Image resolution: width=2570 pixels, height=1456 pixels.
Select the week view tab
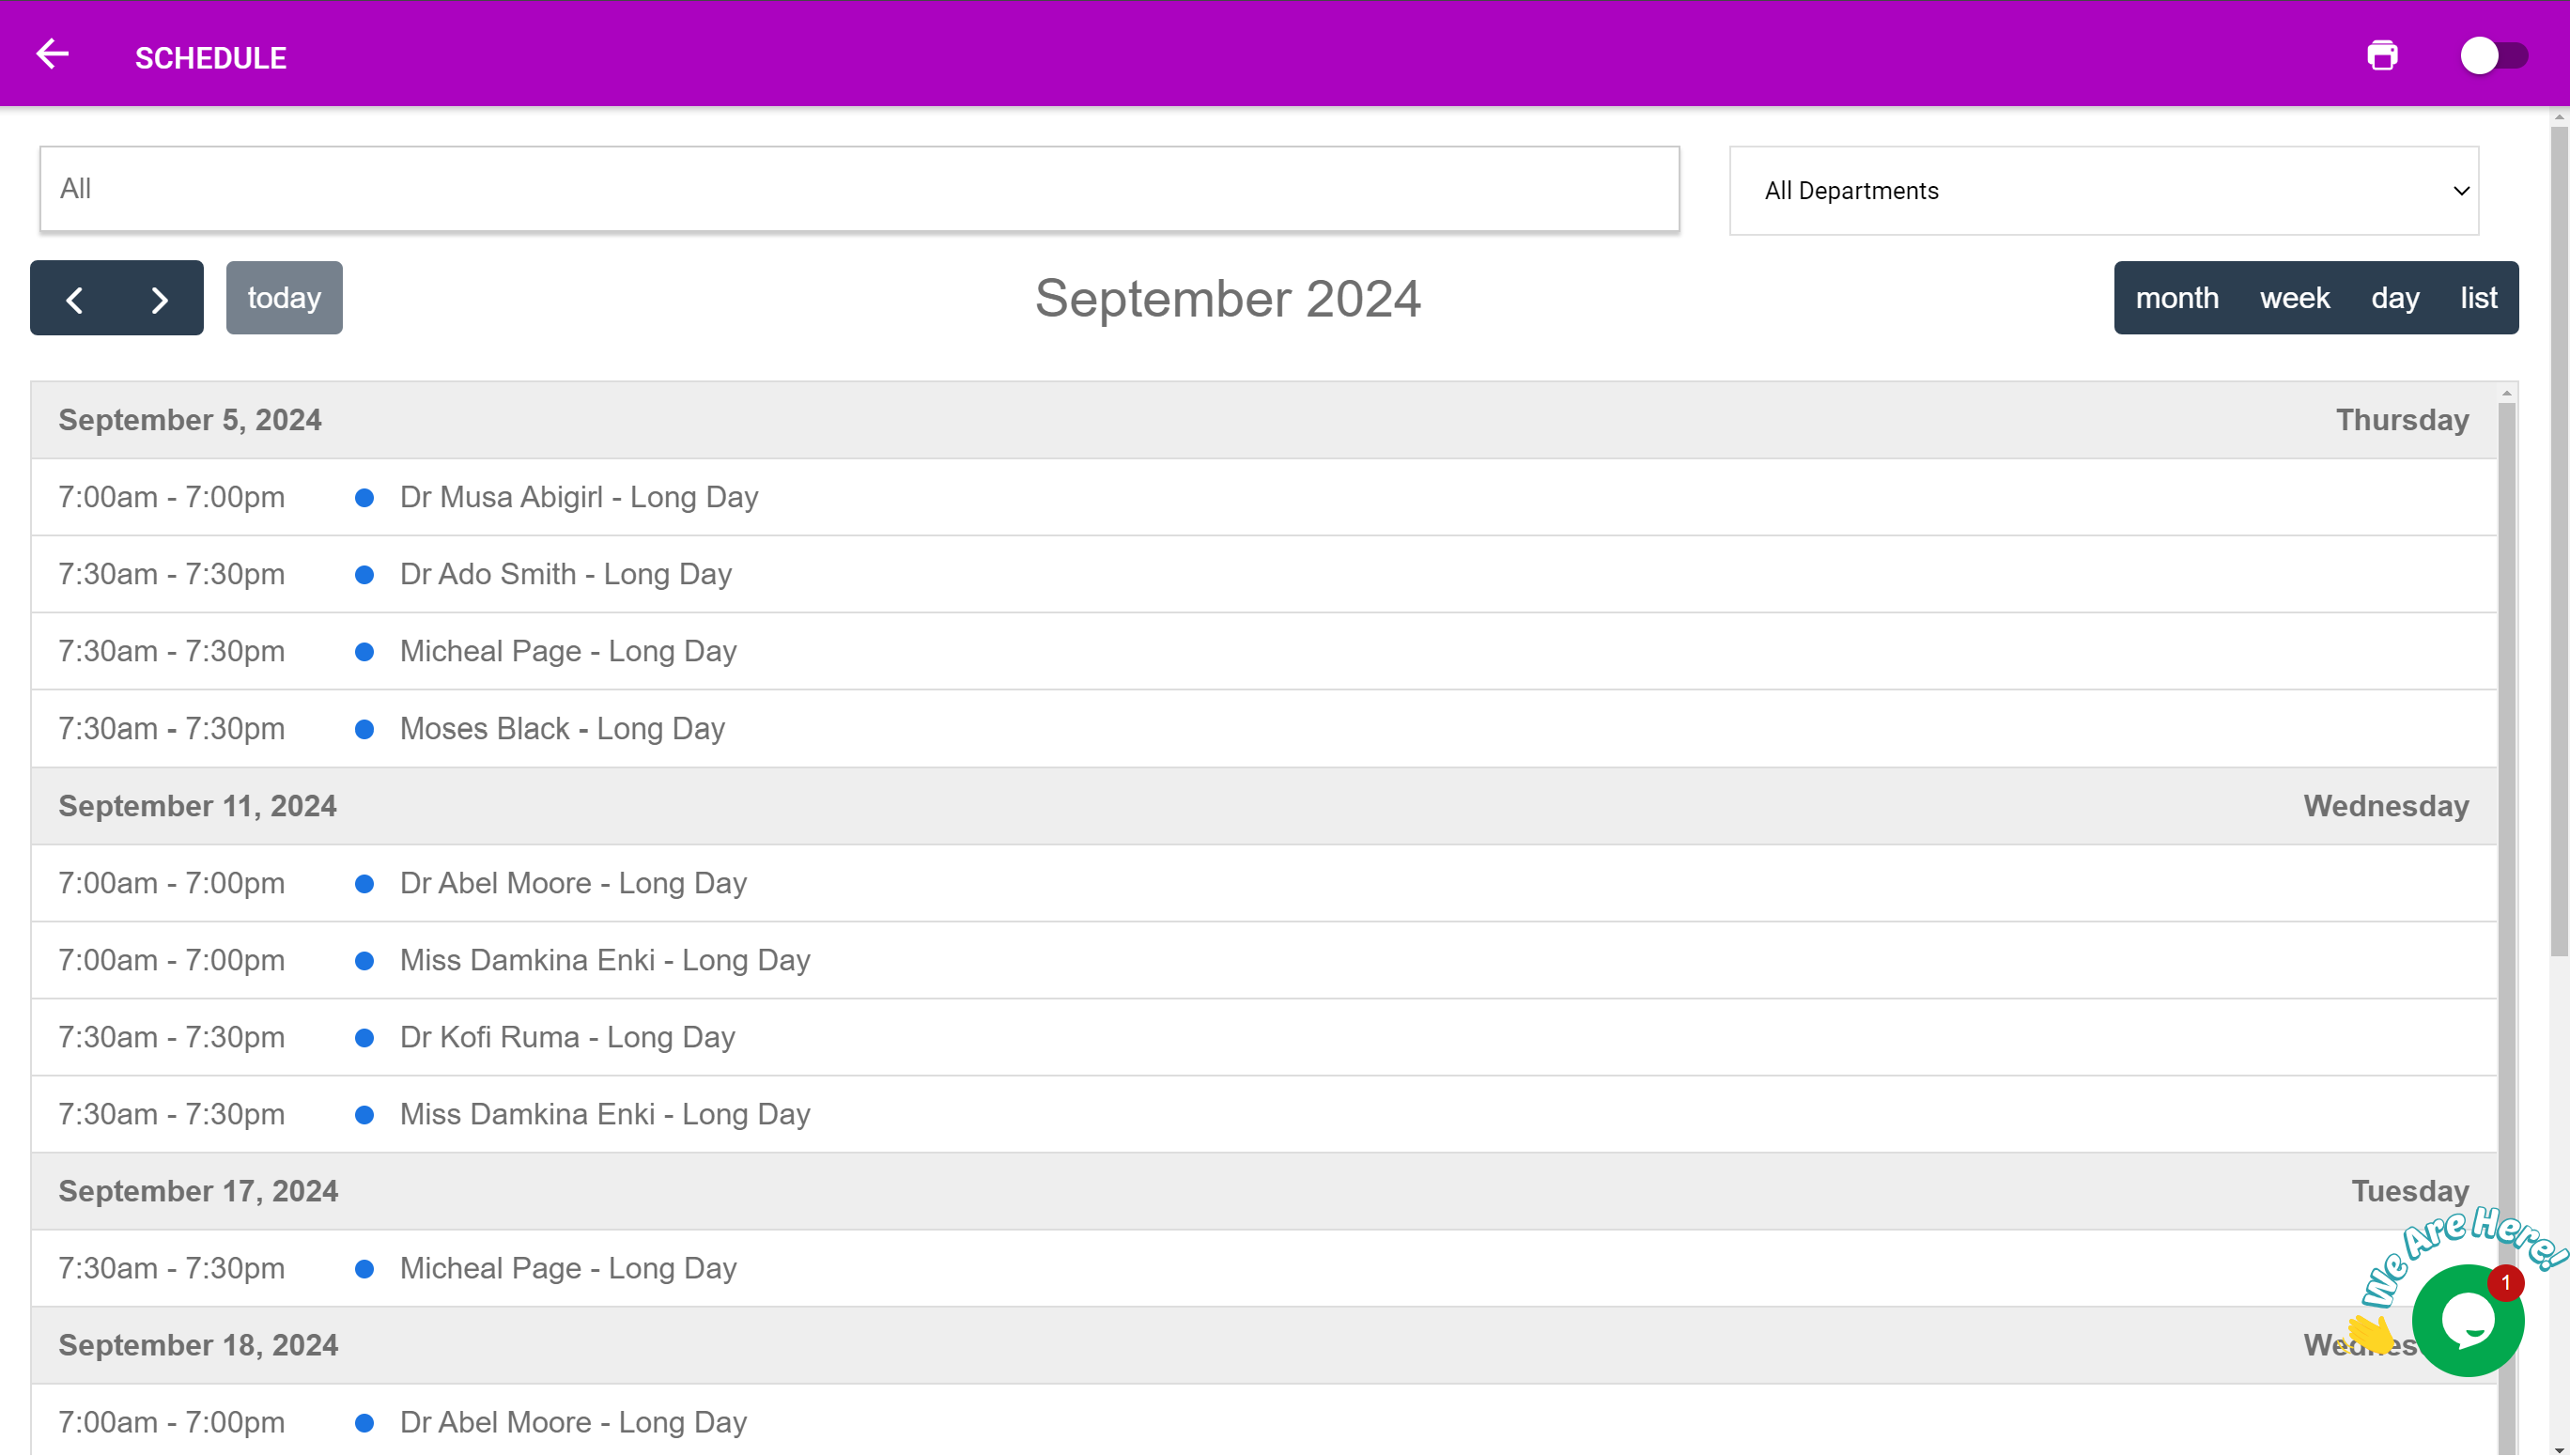[2295, 299]
